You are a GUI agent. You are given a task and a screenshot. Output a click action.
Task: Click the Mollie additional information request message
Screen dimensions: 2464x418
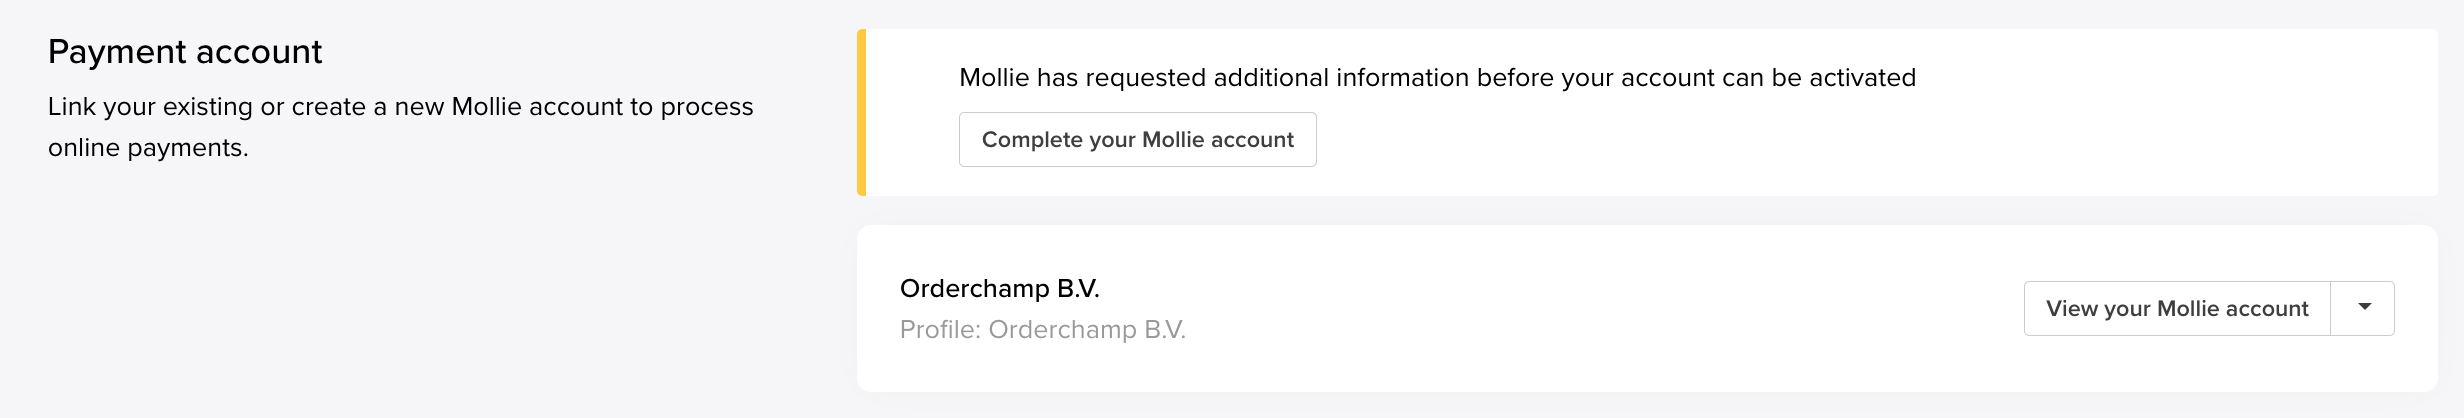(x=1436, y=78)
